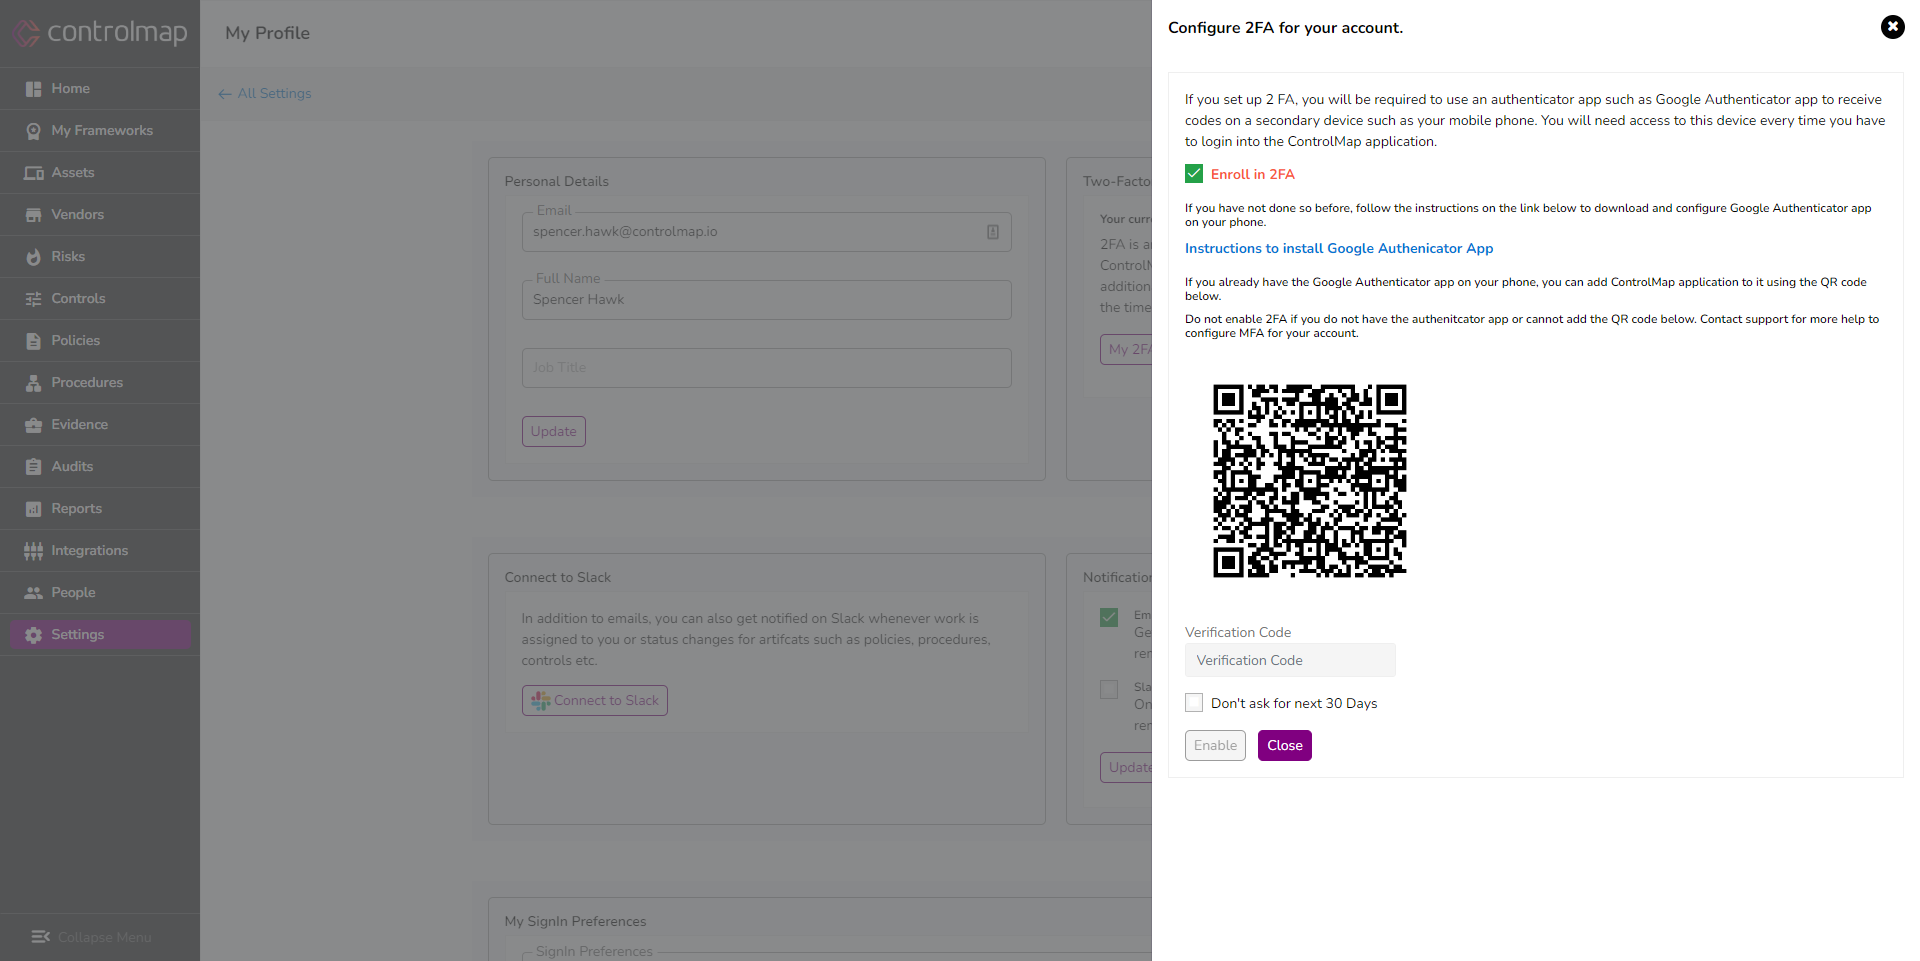Open the Home menu item
This screenshot has width=1920, height=961.
coord(100,89)
